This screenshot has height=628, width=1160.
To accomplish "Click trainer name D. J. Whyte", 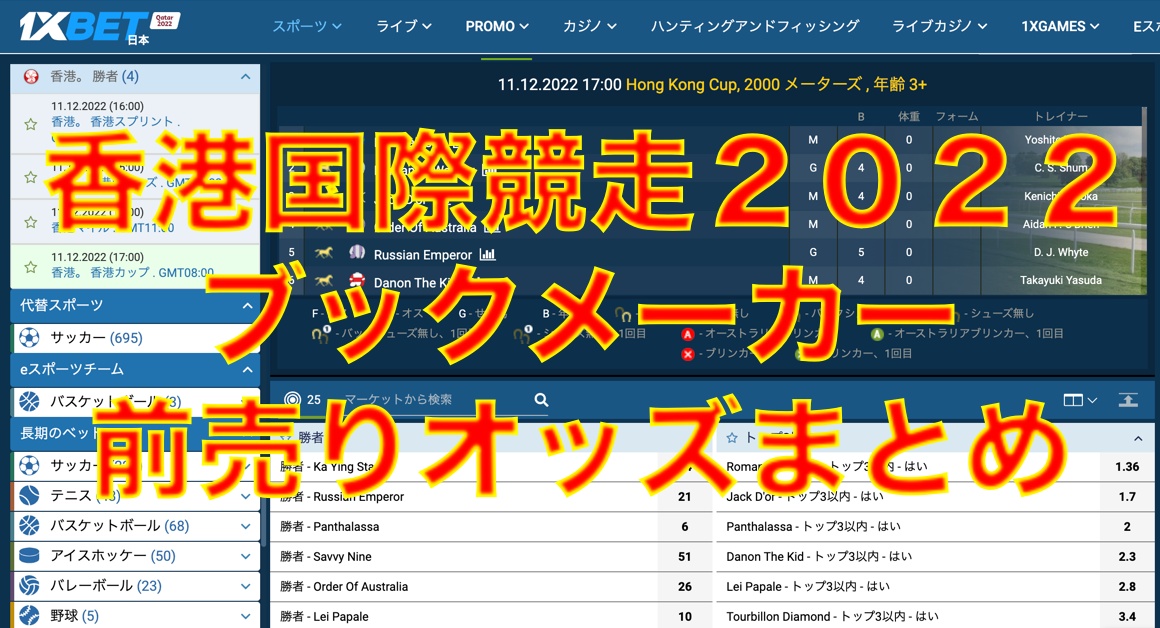I will 1061,252.
